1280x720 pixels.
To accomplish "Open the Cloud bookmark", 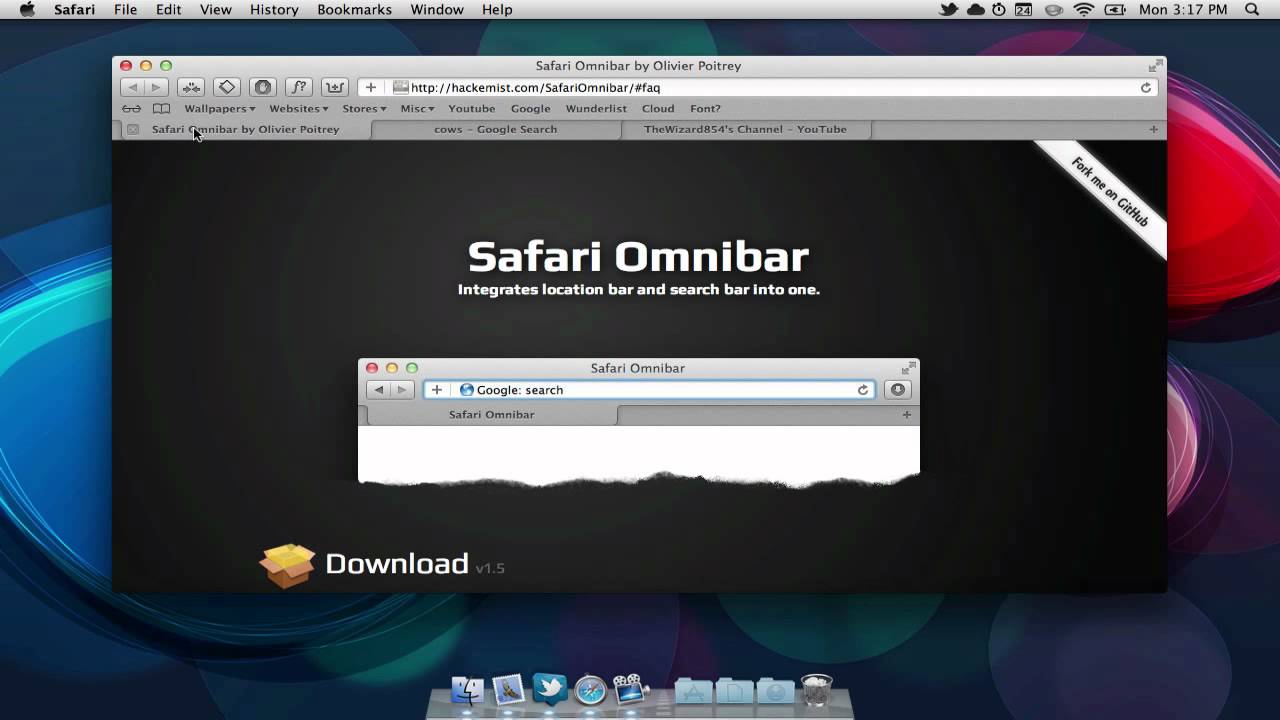I will click(x=658, y=108).
